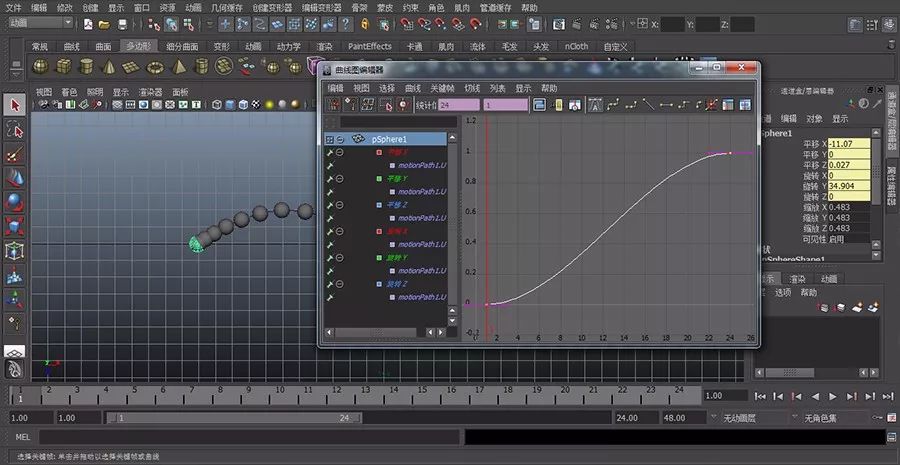Open the 创建 menu in main menu bar
Viewport: 900px width, 465px height.
[x=90, y=8]
